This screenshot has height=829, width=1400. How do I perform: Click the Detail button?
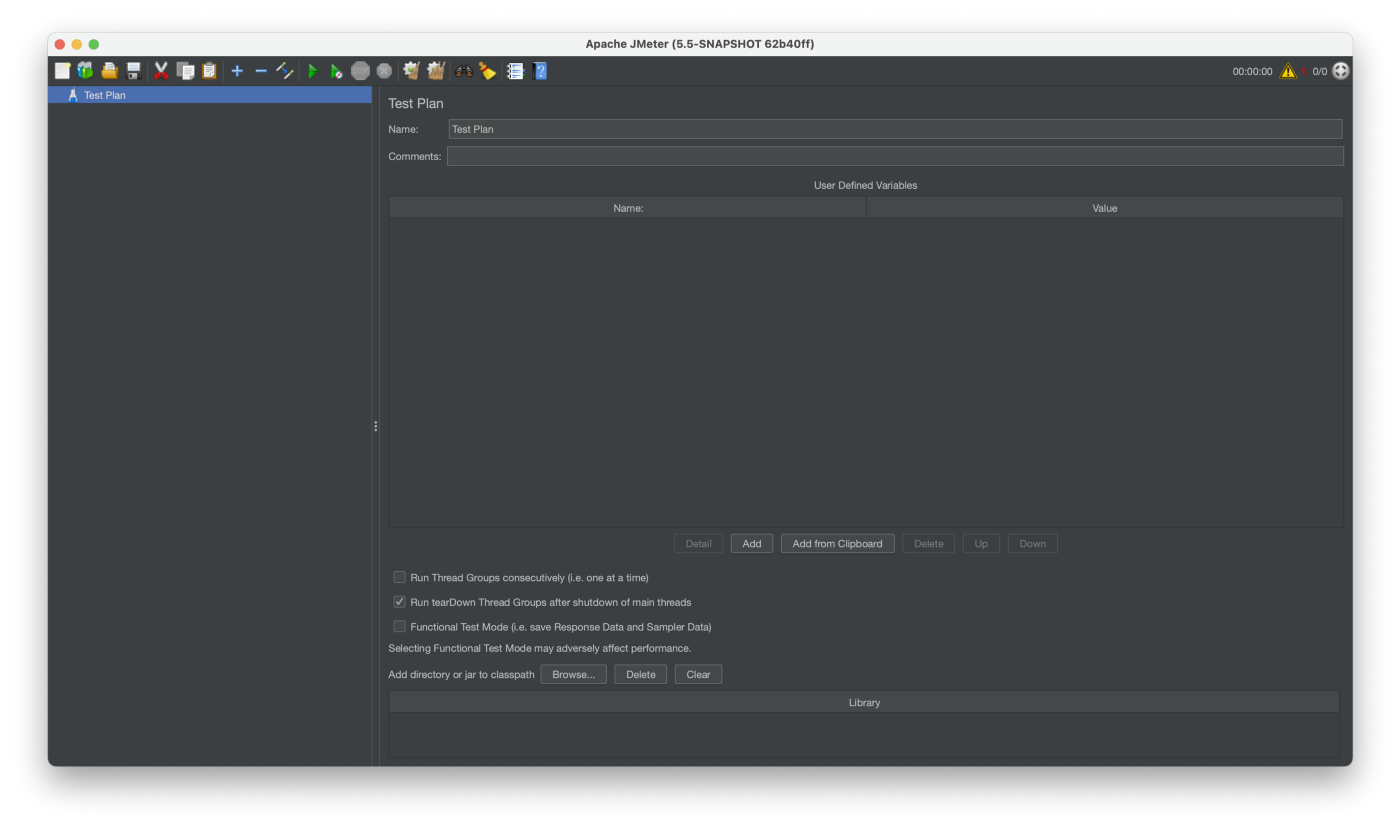click(x=699, y=544)
